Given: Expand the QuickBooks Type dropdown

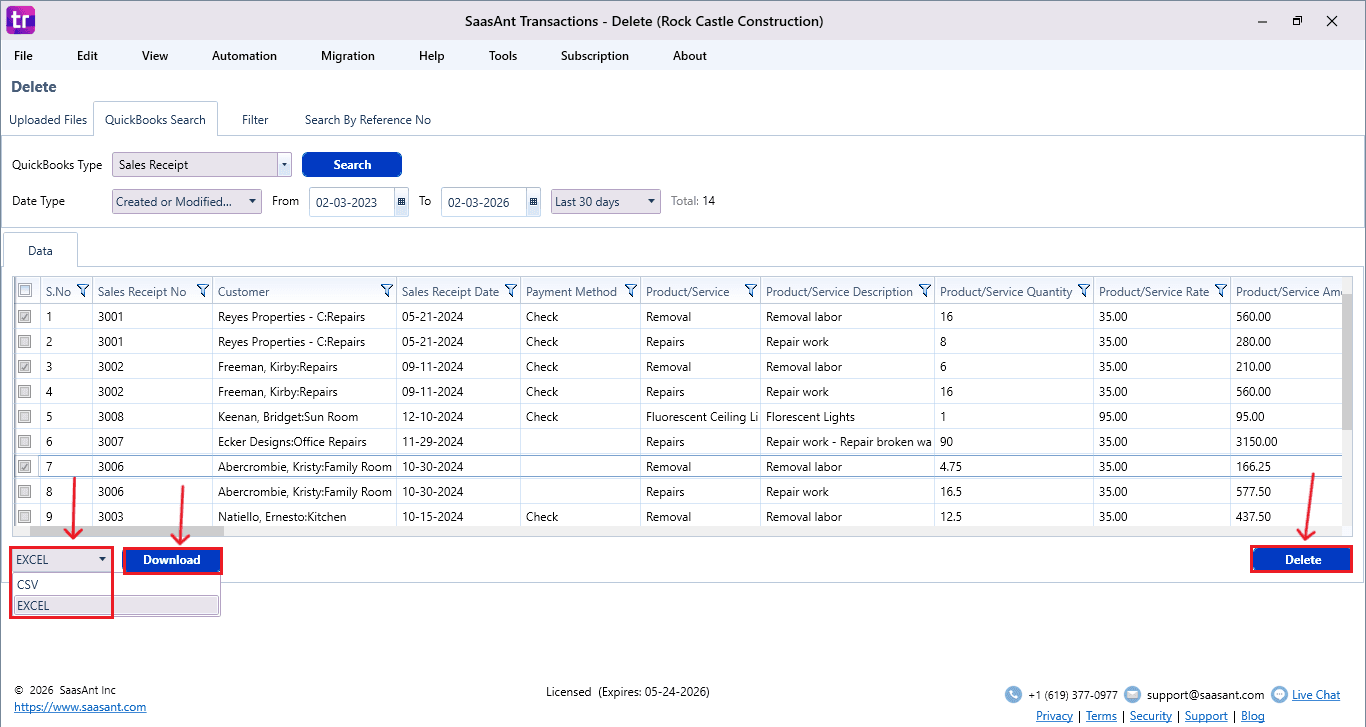Looking at the screenshot, I should coord(284,165).
